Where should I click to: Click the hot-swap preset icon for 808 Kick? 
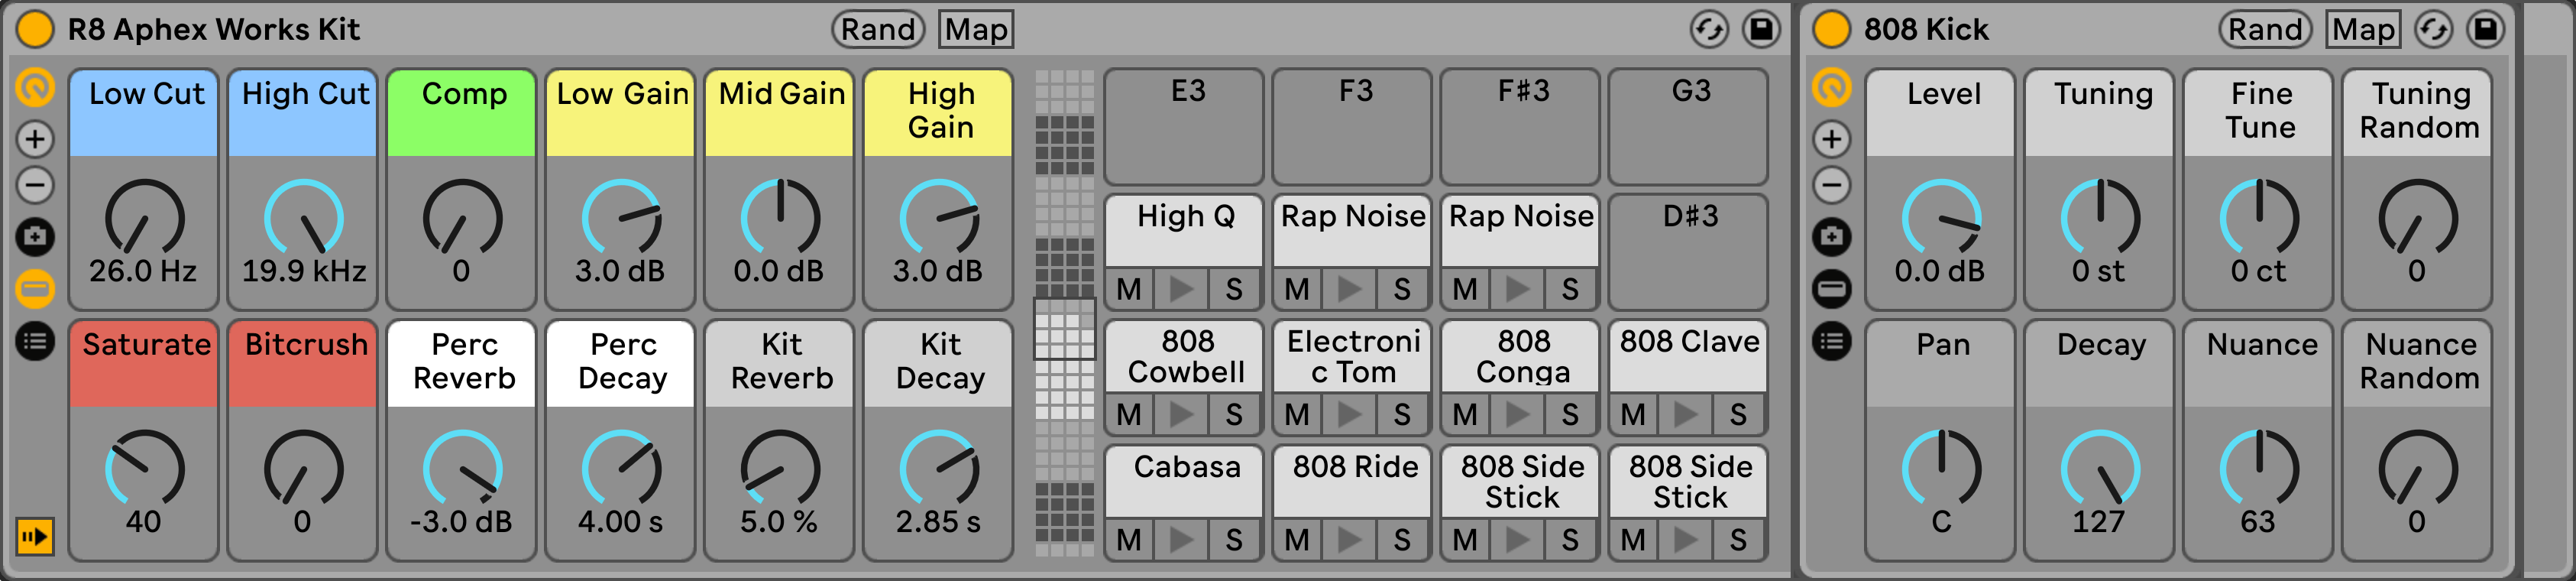(x=2432, y=29)
